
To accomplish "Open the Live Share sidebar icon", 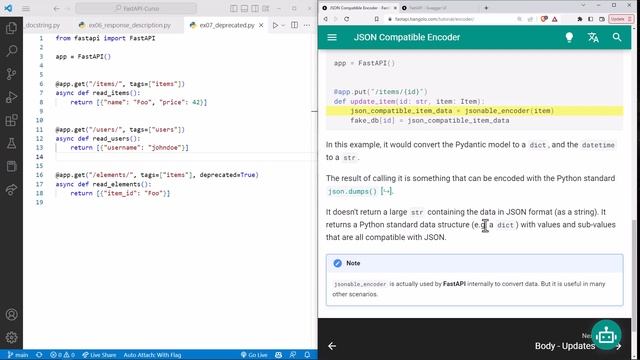I will (x=11, y=189).
